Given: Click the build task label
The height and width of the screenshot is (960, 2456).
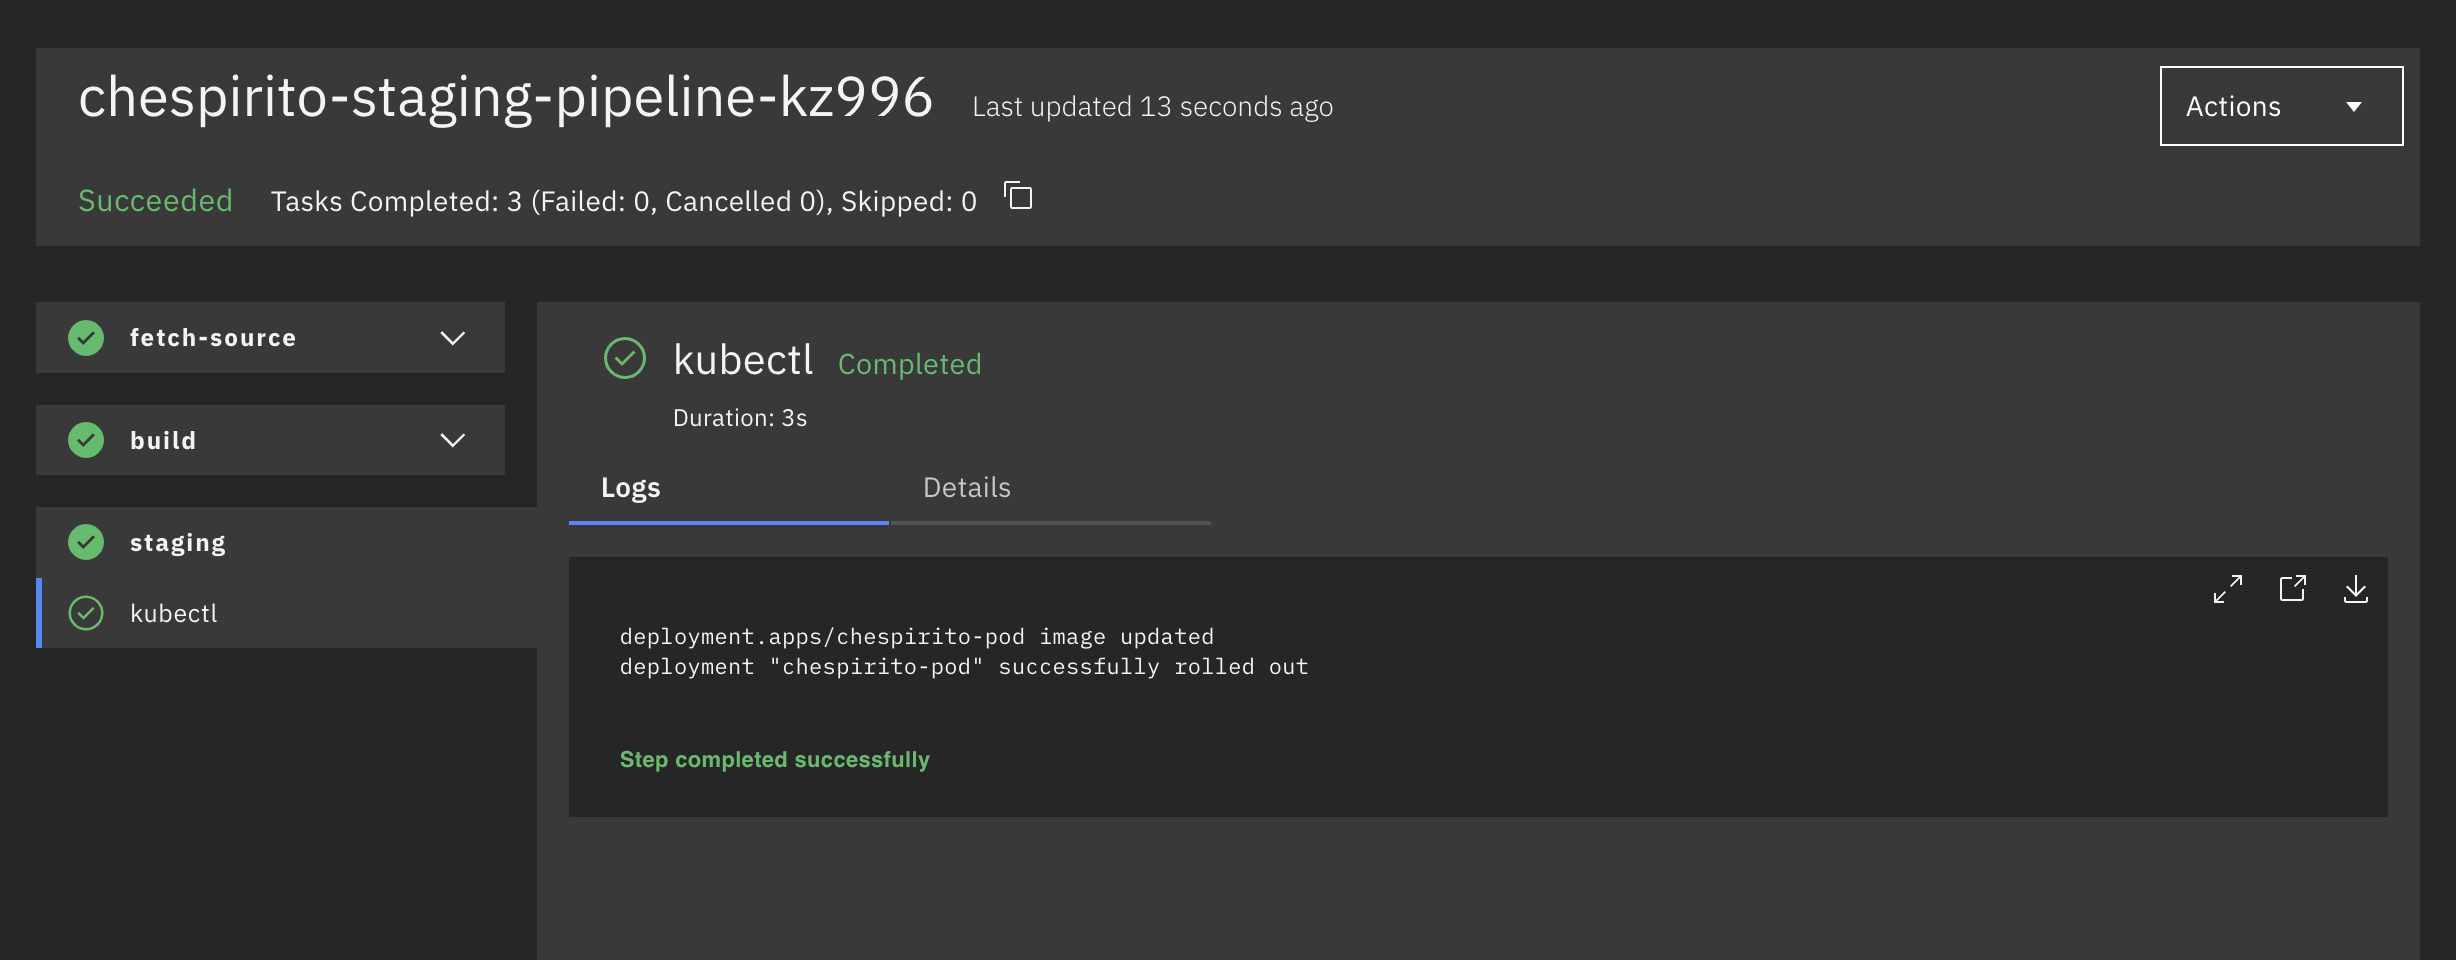Looking at the screenshot, I should (x=163, y=440).
